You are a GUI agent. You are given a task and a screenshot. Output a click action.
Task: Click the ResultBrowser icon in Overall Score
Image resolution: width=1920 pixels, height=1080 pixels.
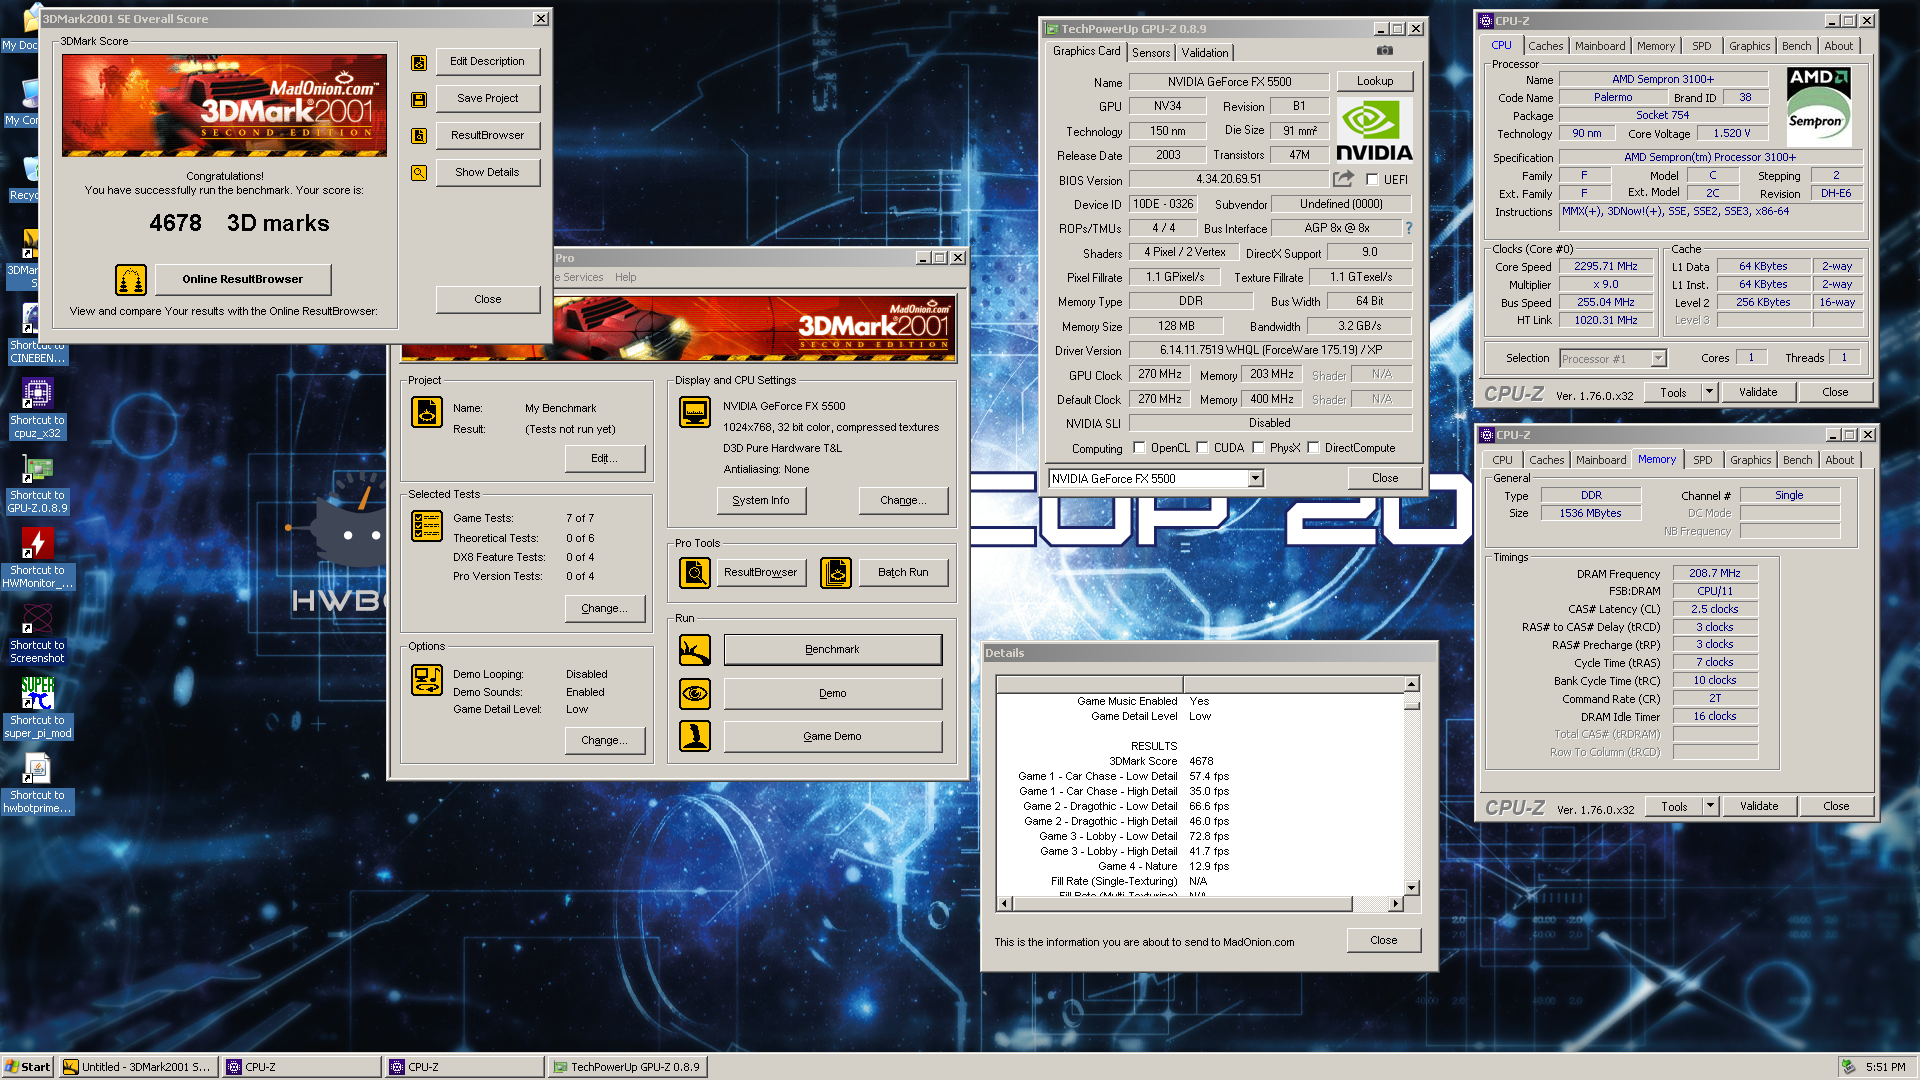(x=419, y=136)
